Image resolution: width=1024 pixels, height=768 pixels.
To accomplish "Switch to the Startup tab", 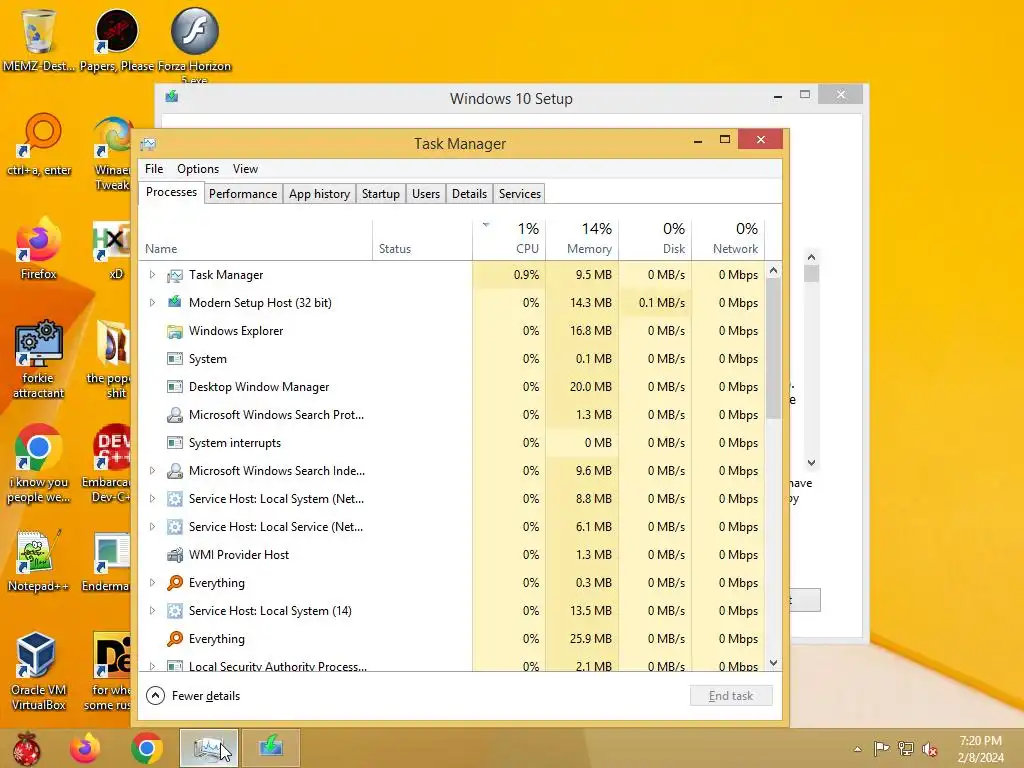I will tap(381, 194).
